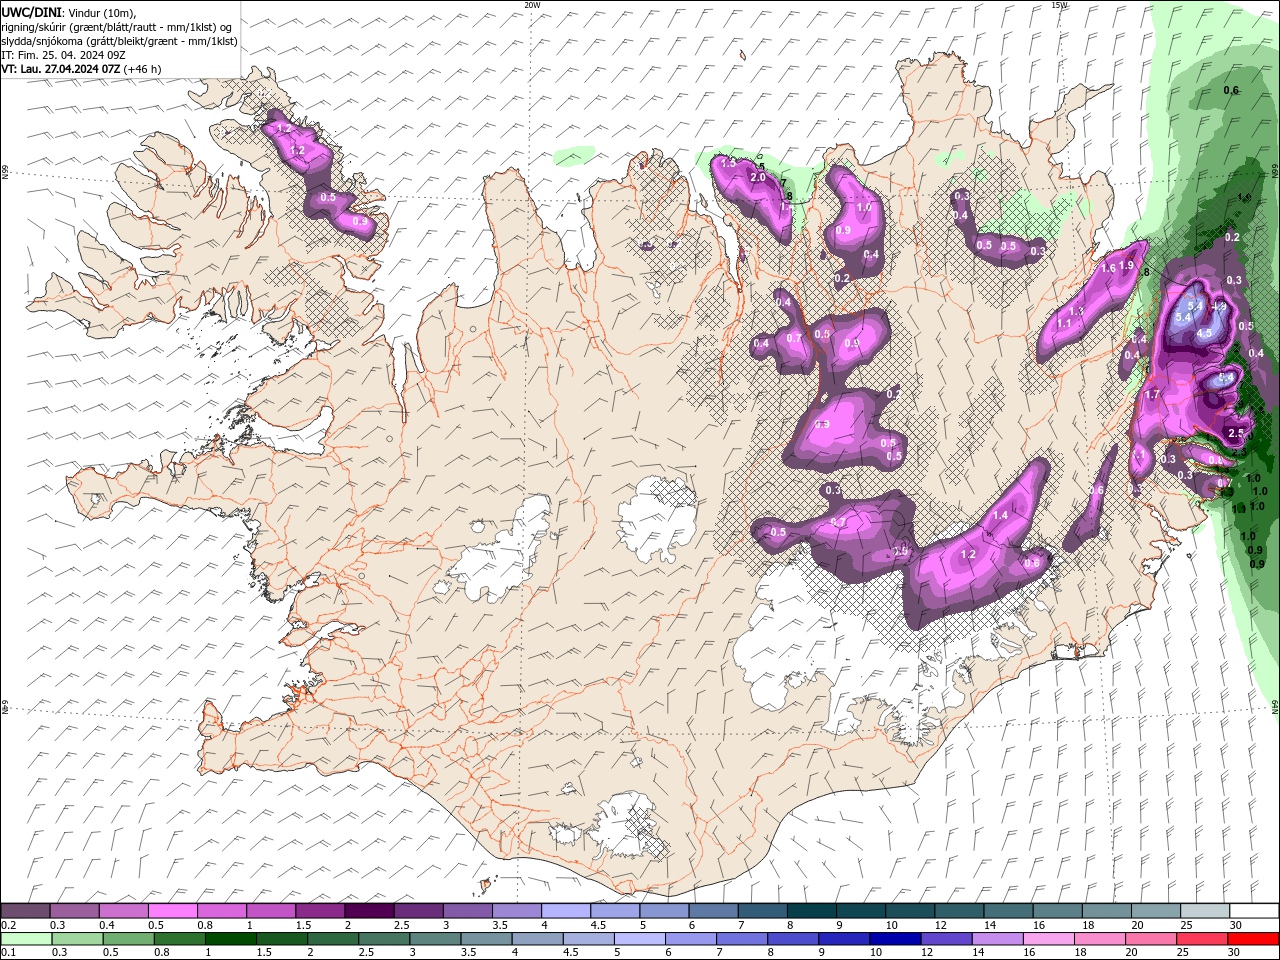Click the 'VT: Lau. 27.04.2024 07Z' valid time
Viewport: 1280px width, 960px height.
pyautogui.click(x=61, y=69)
